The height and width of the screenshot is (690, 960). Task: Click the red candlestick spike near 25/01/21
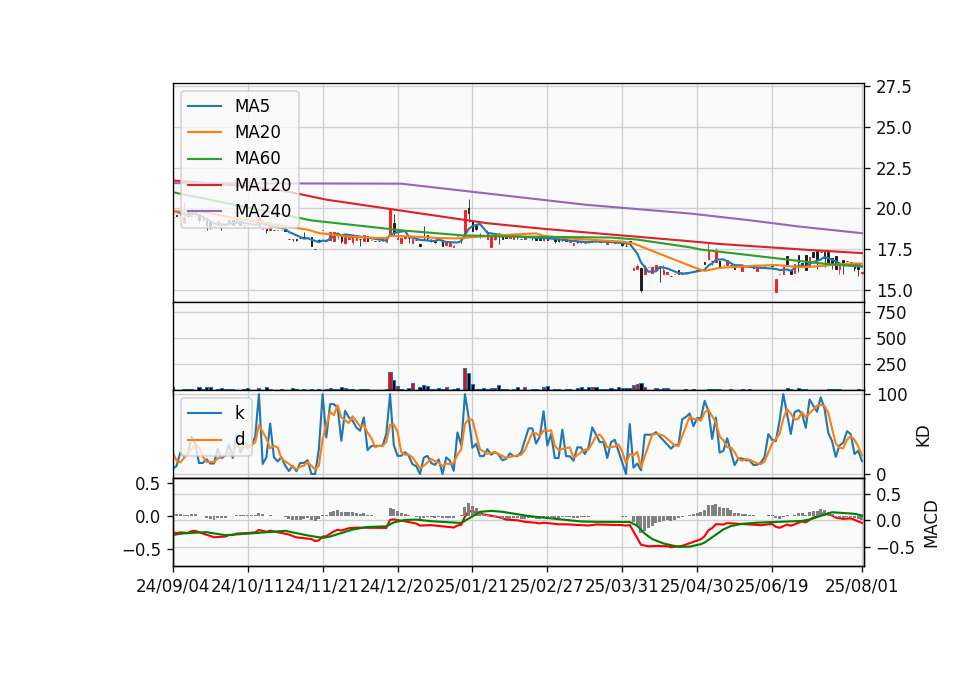(x=465, y=222)
